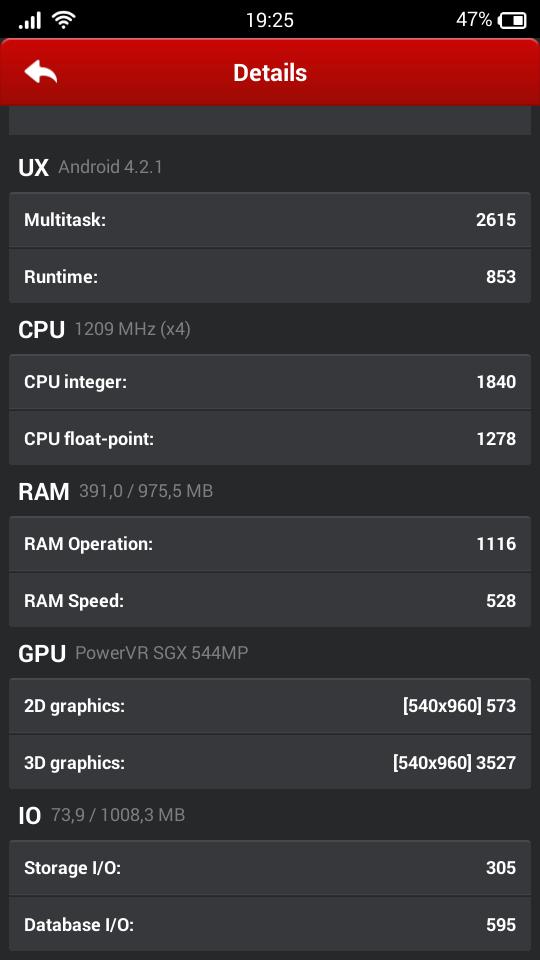Select the RAM Operation row
Viewport: 540px width, 960px height.
[x=270, y=544]
